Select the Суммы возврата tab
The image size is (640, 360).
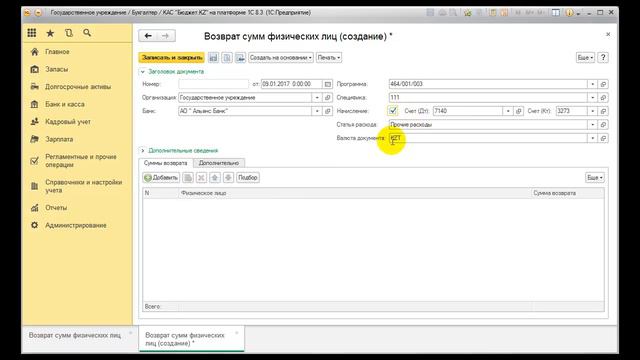click(166, 163)
